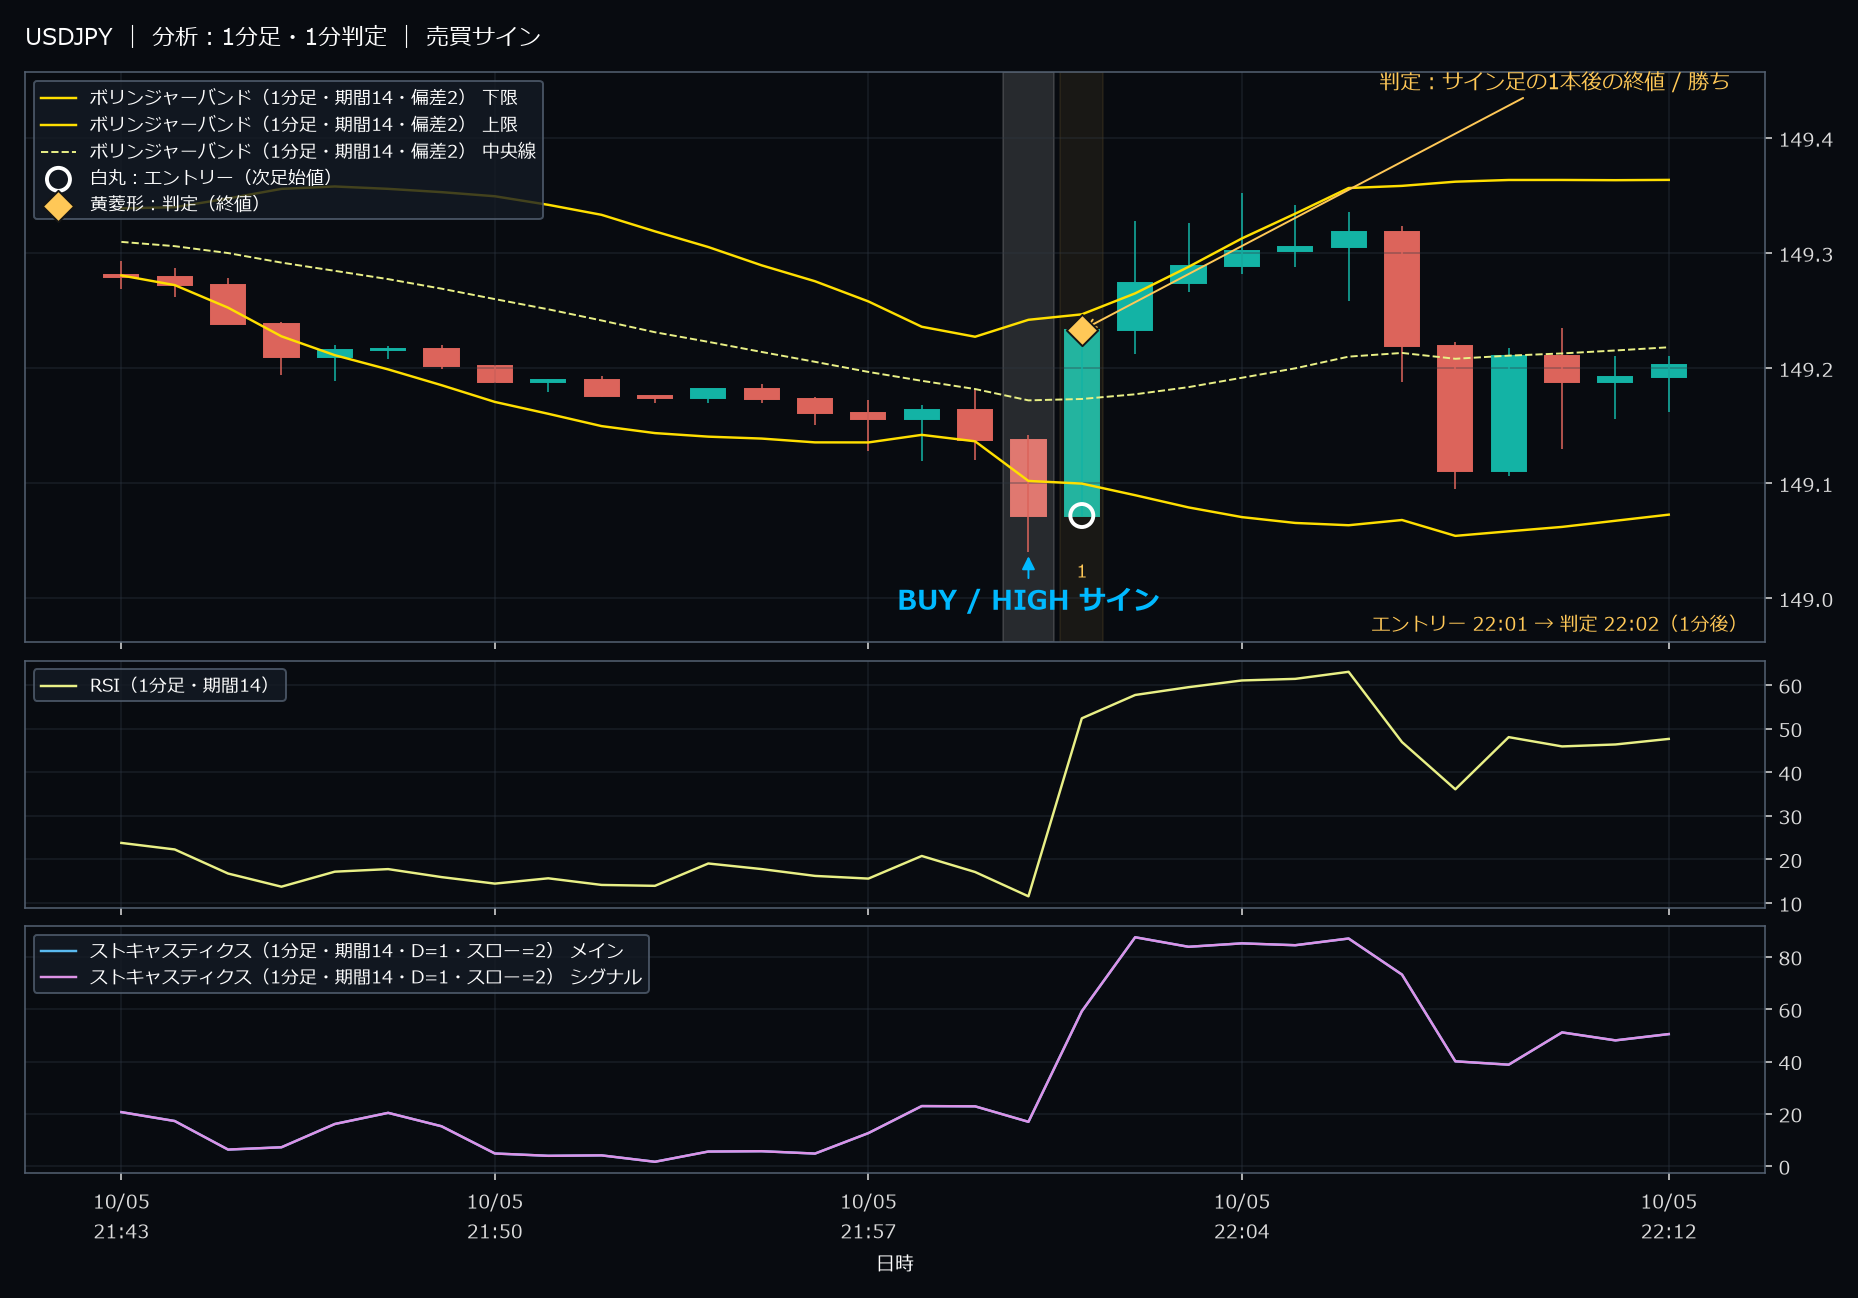The image size is (1858, 1298).
Task: Click the purple シグナル line swatch in the legend
Action: click(58, 977)
